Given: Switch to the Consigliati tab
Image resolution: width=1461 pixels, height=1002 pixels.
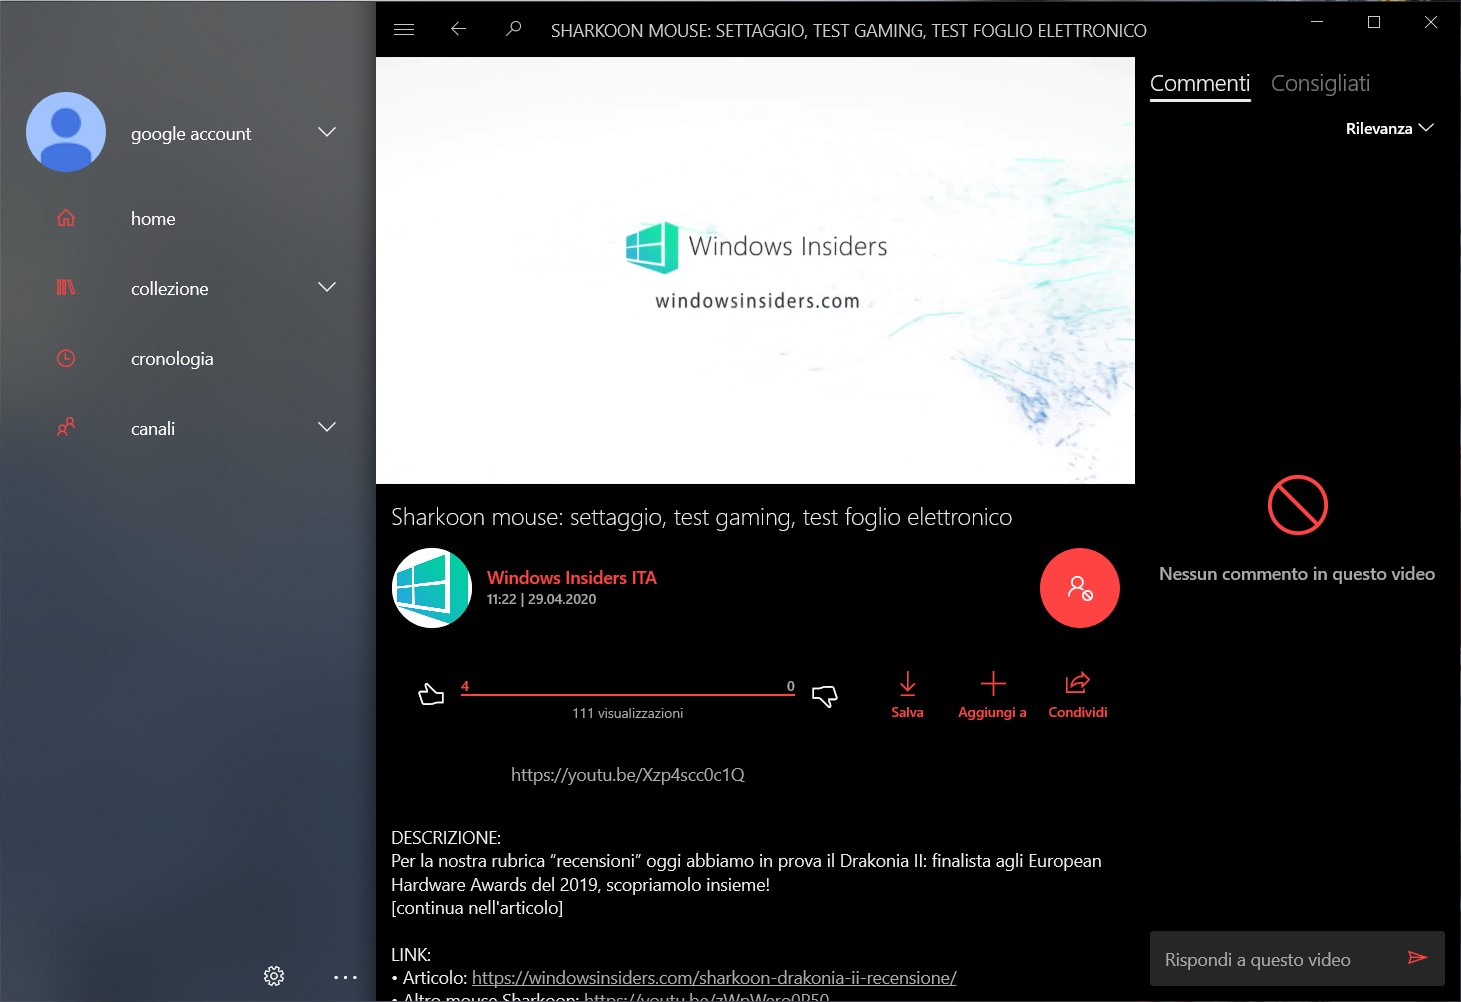Looking at the screenshot, I should point(1320,84).
